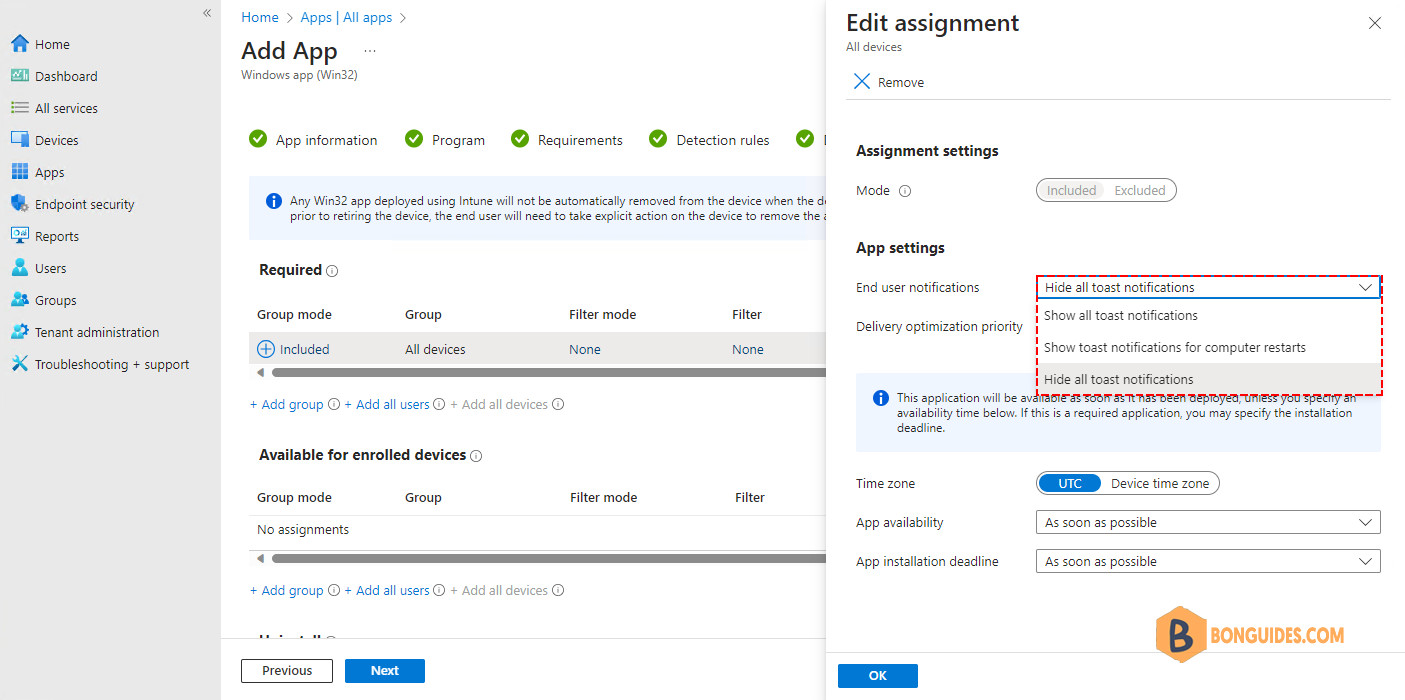1405x700 pixels.
Task: Switch Time zone to Device time zone
Action: [x=1160, y=483]
